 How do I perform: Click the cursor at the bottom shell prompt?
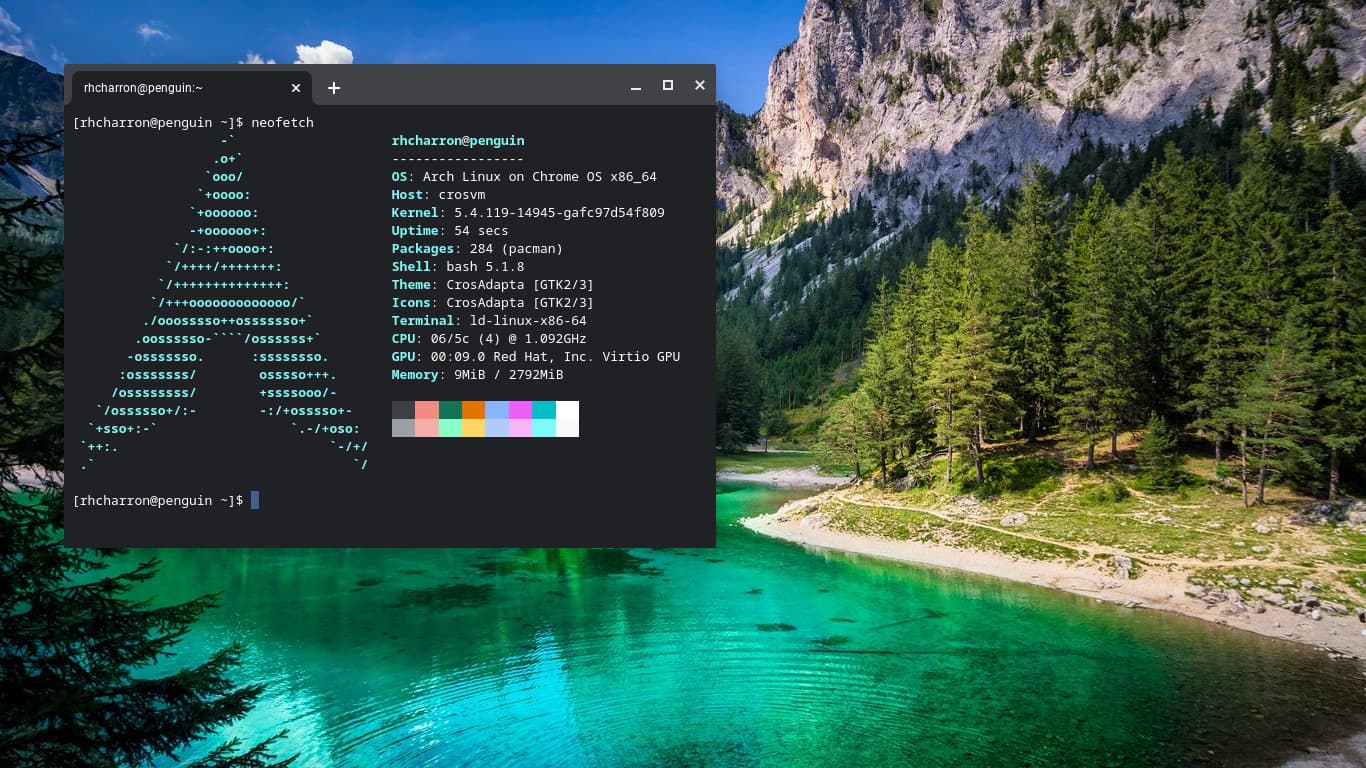[x=255, y=500]
